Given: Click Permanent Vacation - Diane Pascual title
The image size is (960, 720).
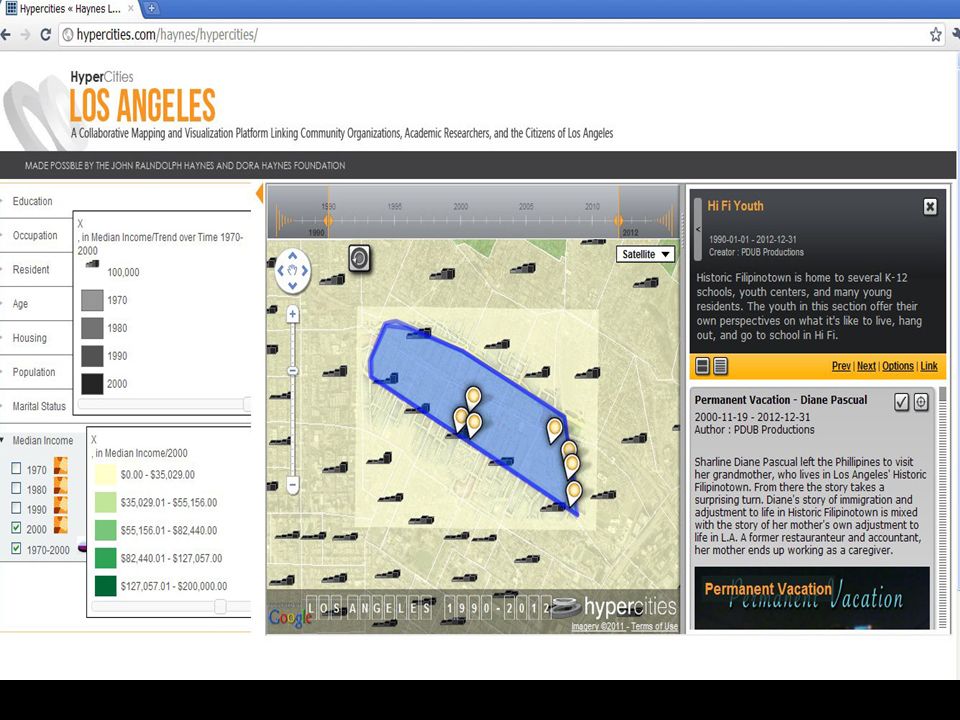Looking at the screenshot, I should tap(781, 400).
